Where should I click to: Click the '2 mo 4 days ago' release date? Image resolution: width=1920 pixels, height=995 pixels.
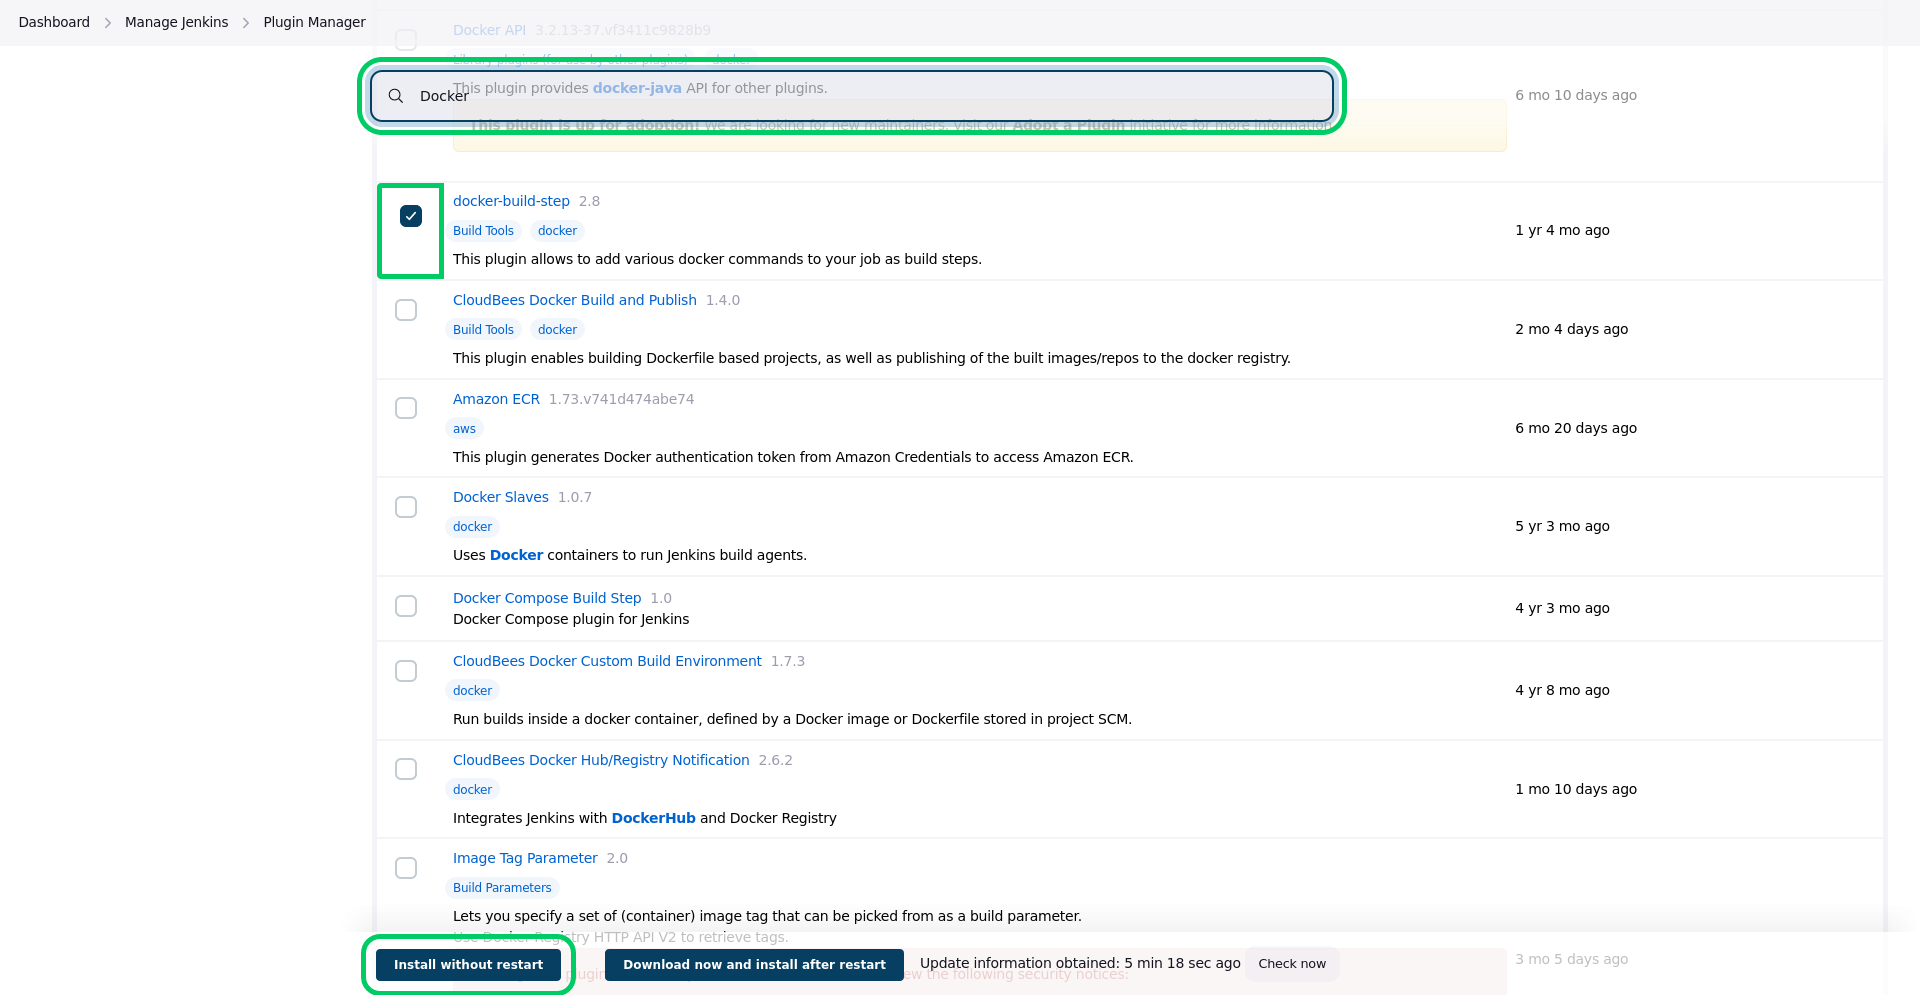[1571, 329]
